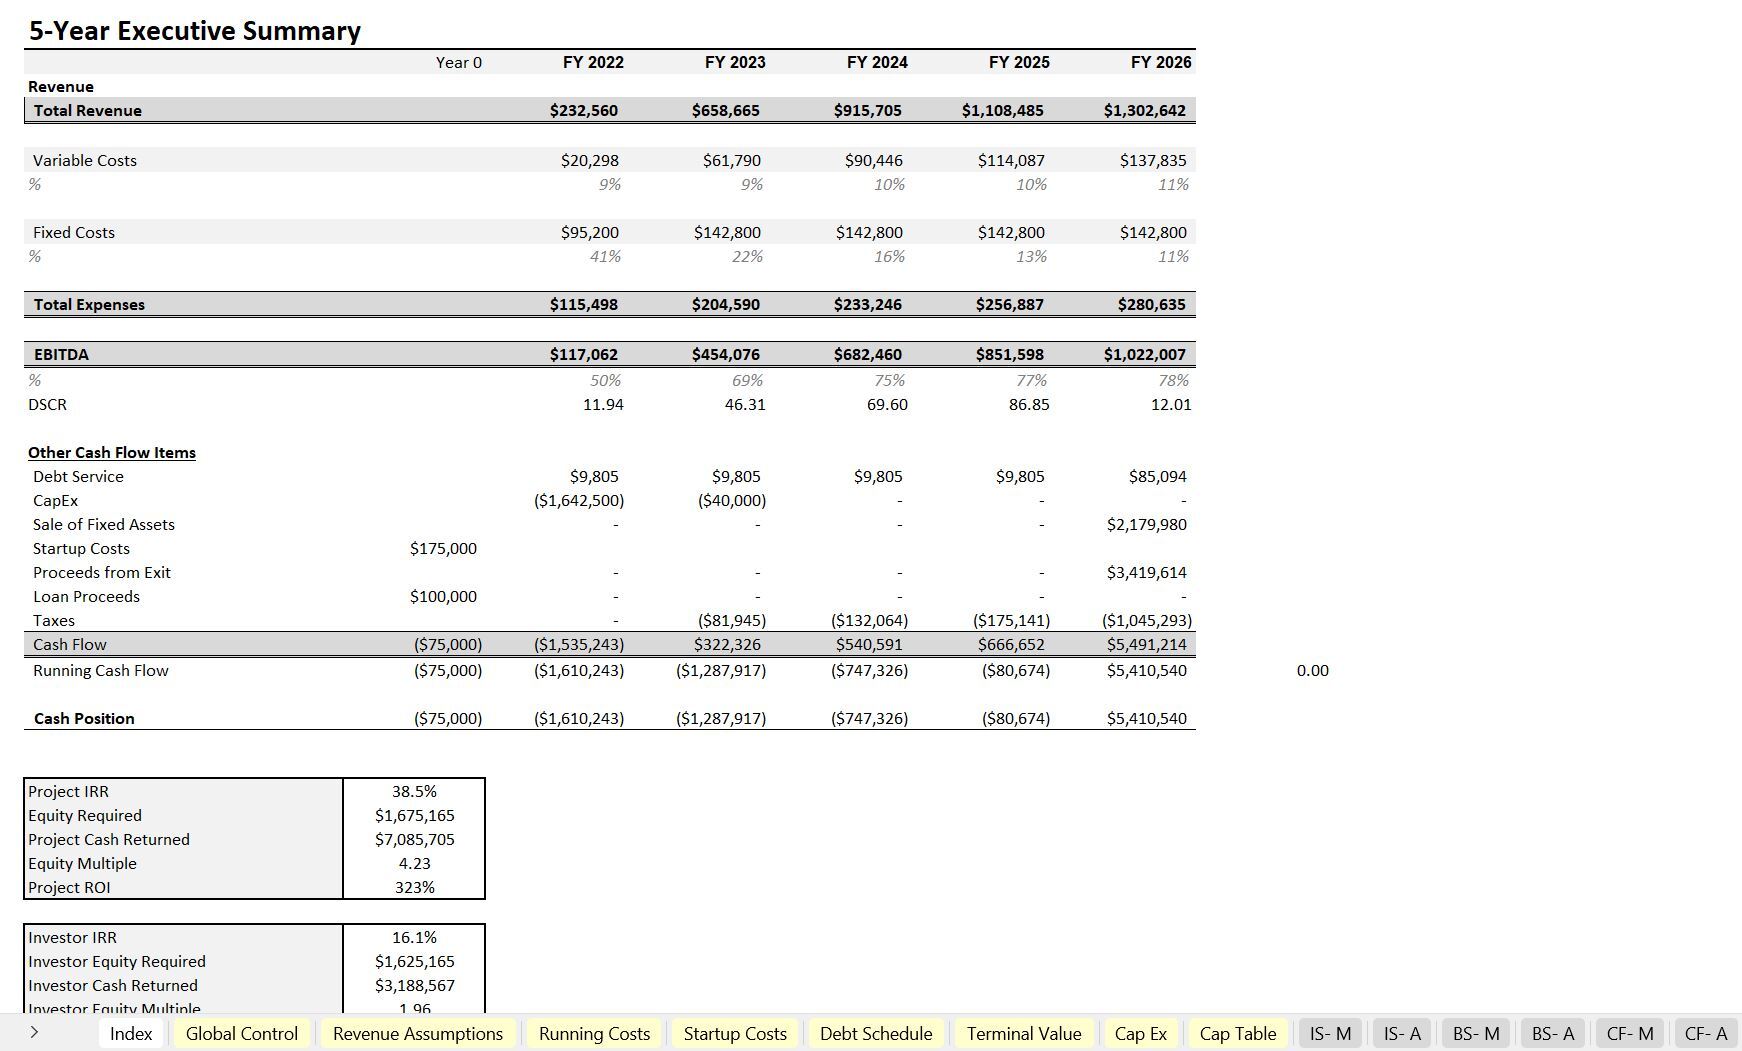Click the Cash Position label

coord(84,718)
